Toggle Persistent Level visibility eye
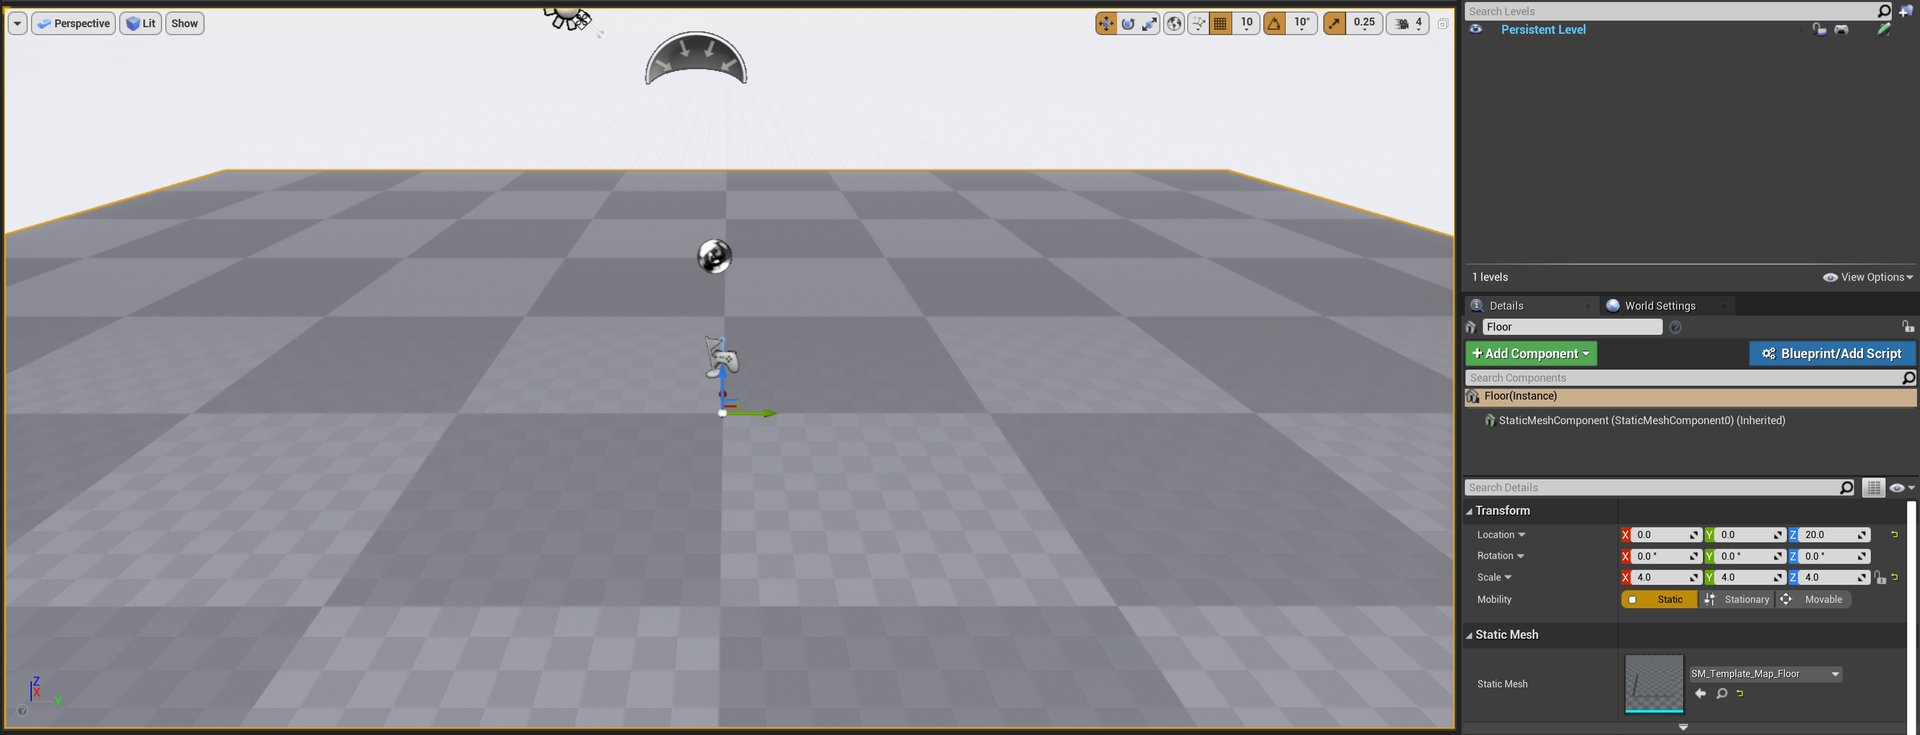The height and width of the screenshot is (735, 1920). pos(1476,30)
